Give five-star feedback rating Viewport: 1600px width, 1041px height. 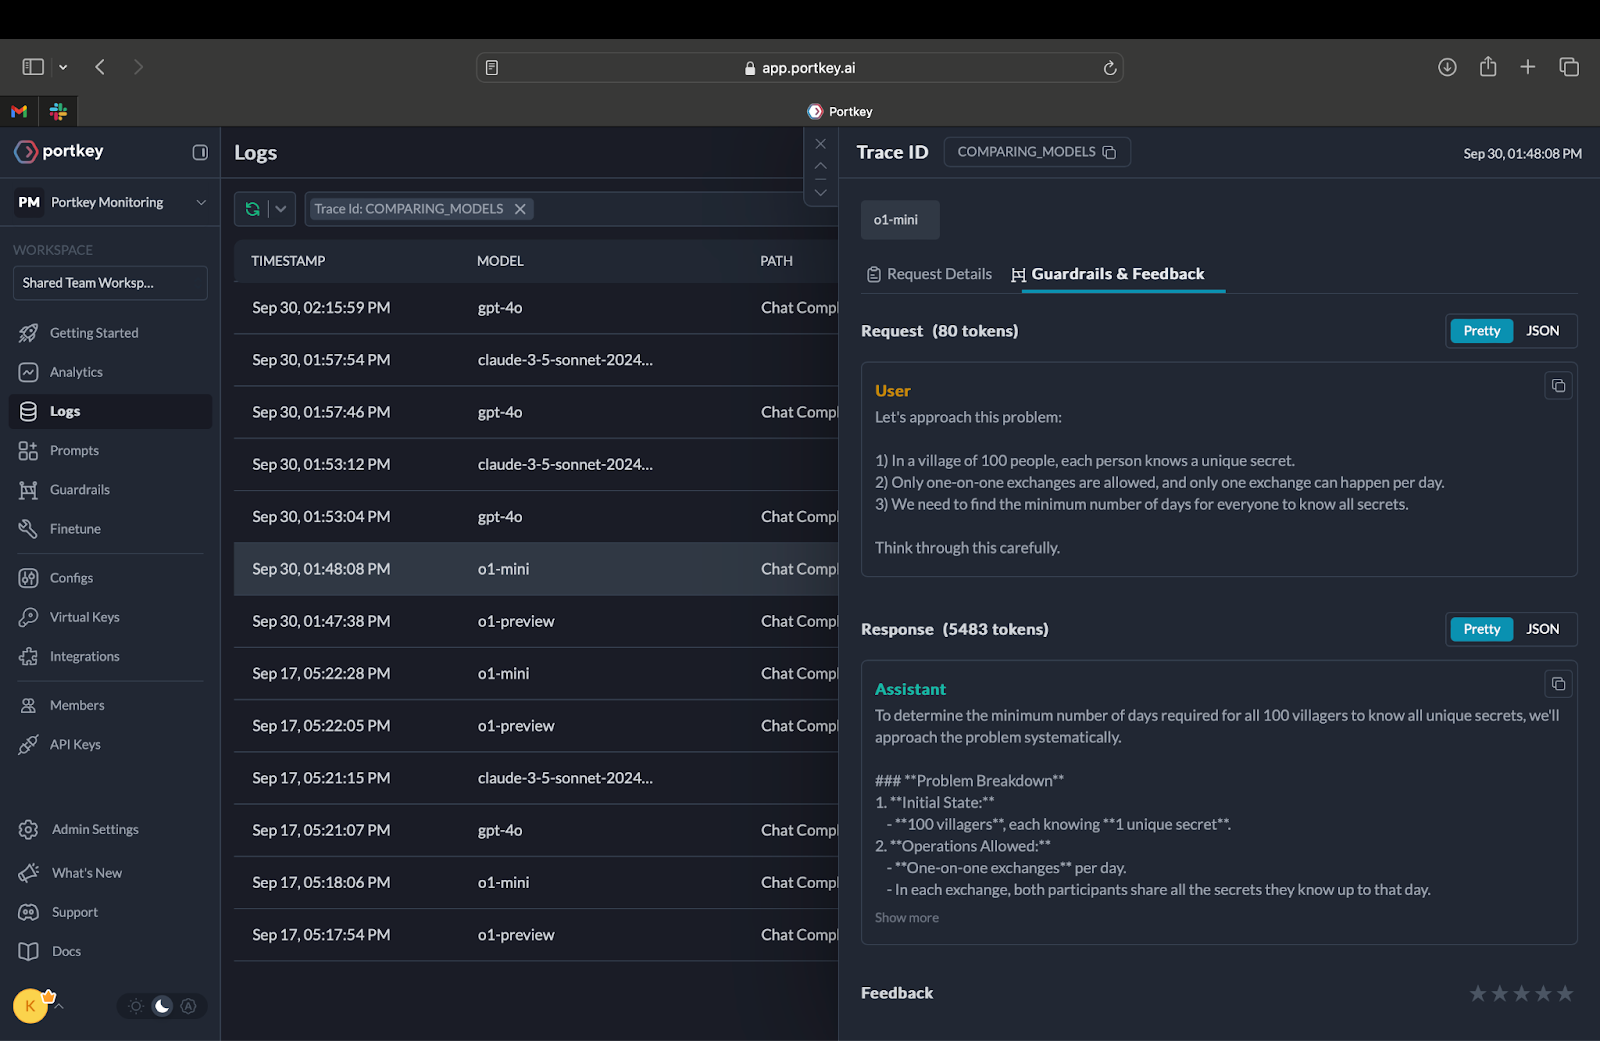1565,993
